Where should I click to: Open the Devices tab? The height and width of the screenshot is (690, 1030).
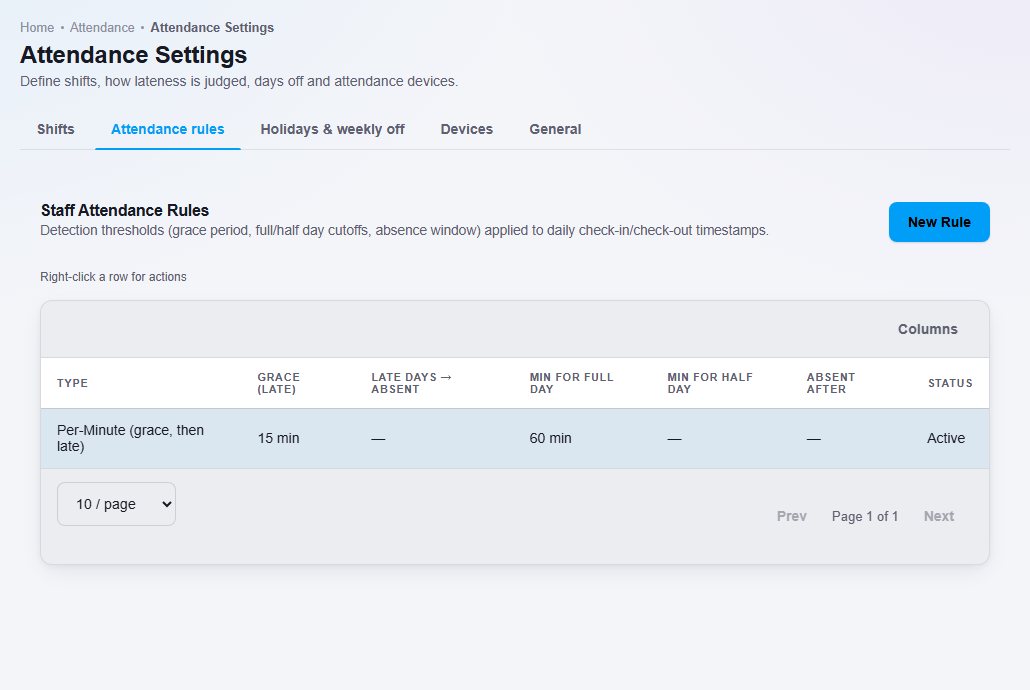466,129
